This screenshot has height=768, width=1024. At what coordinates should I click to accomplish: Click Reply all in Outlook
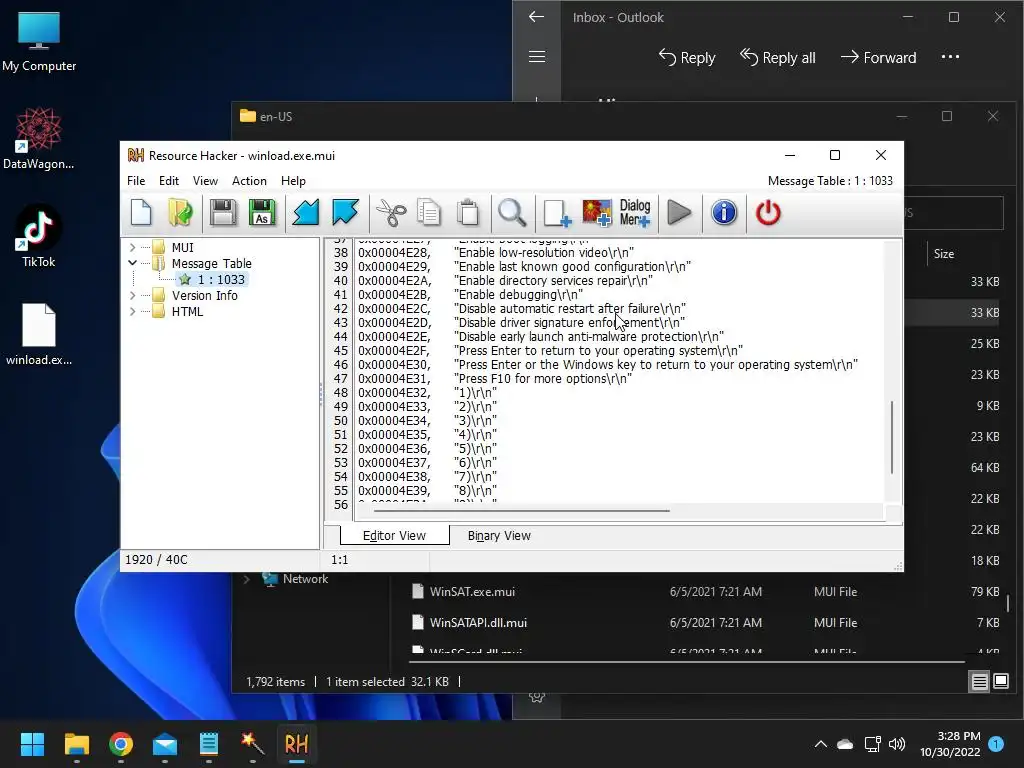click(778, 57)
